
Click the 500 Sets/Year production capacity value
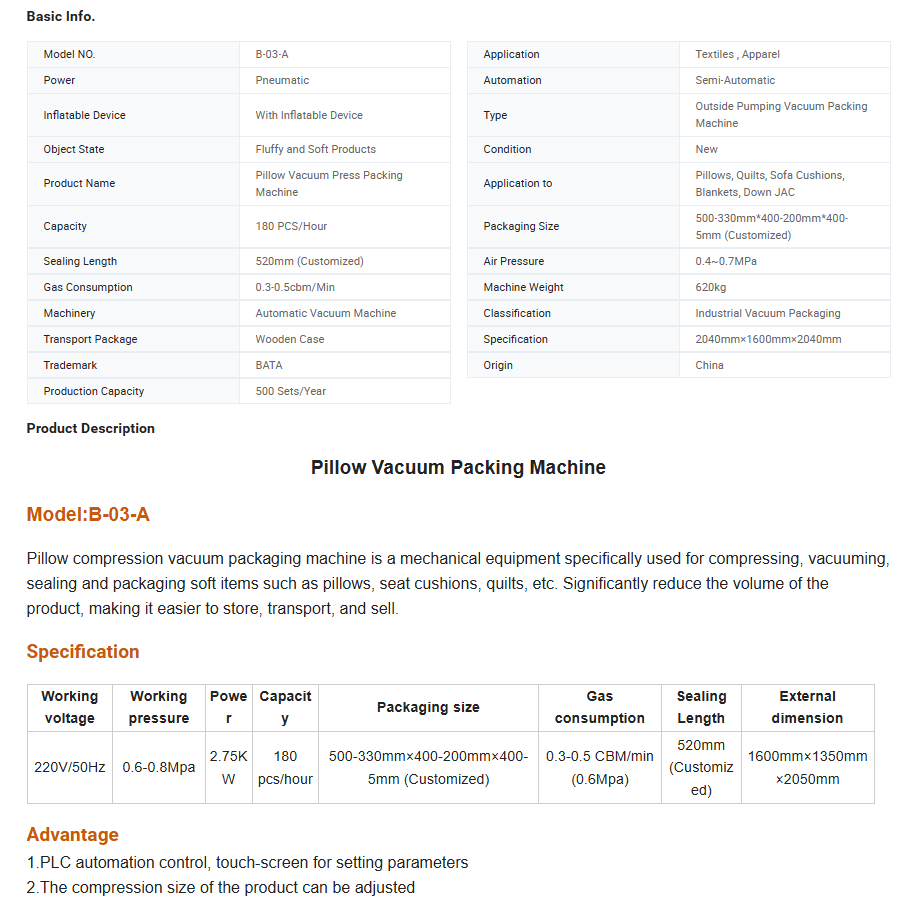[290, 391]
